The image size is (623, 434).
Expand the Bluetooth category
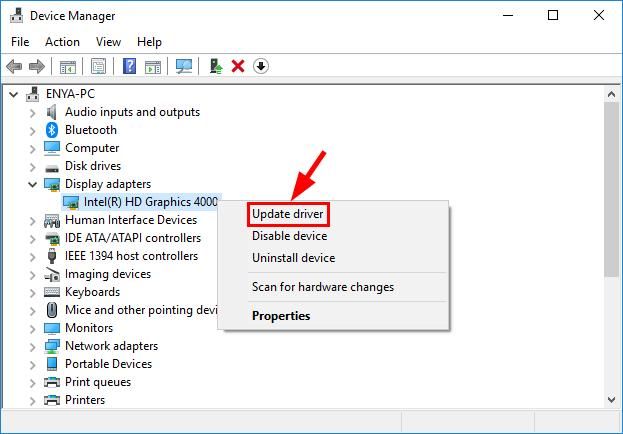(x=32, y=130)
